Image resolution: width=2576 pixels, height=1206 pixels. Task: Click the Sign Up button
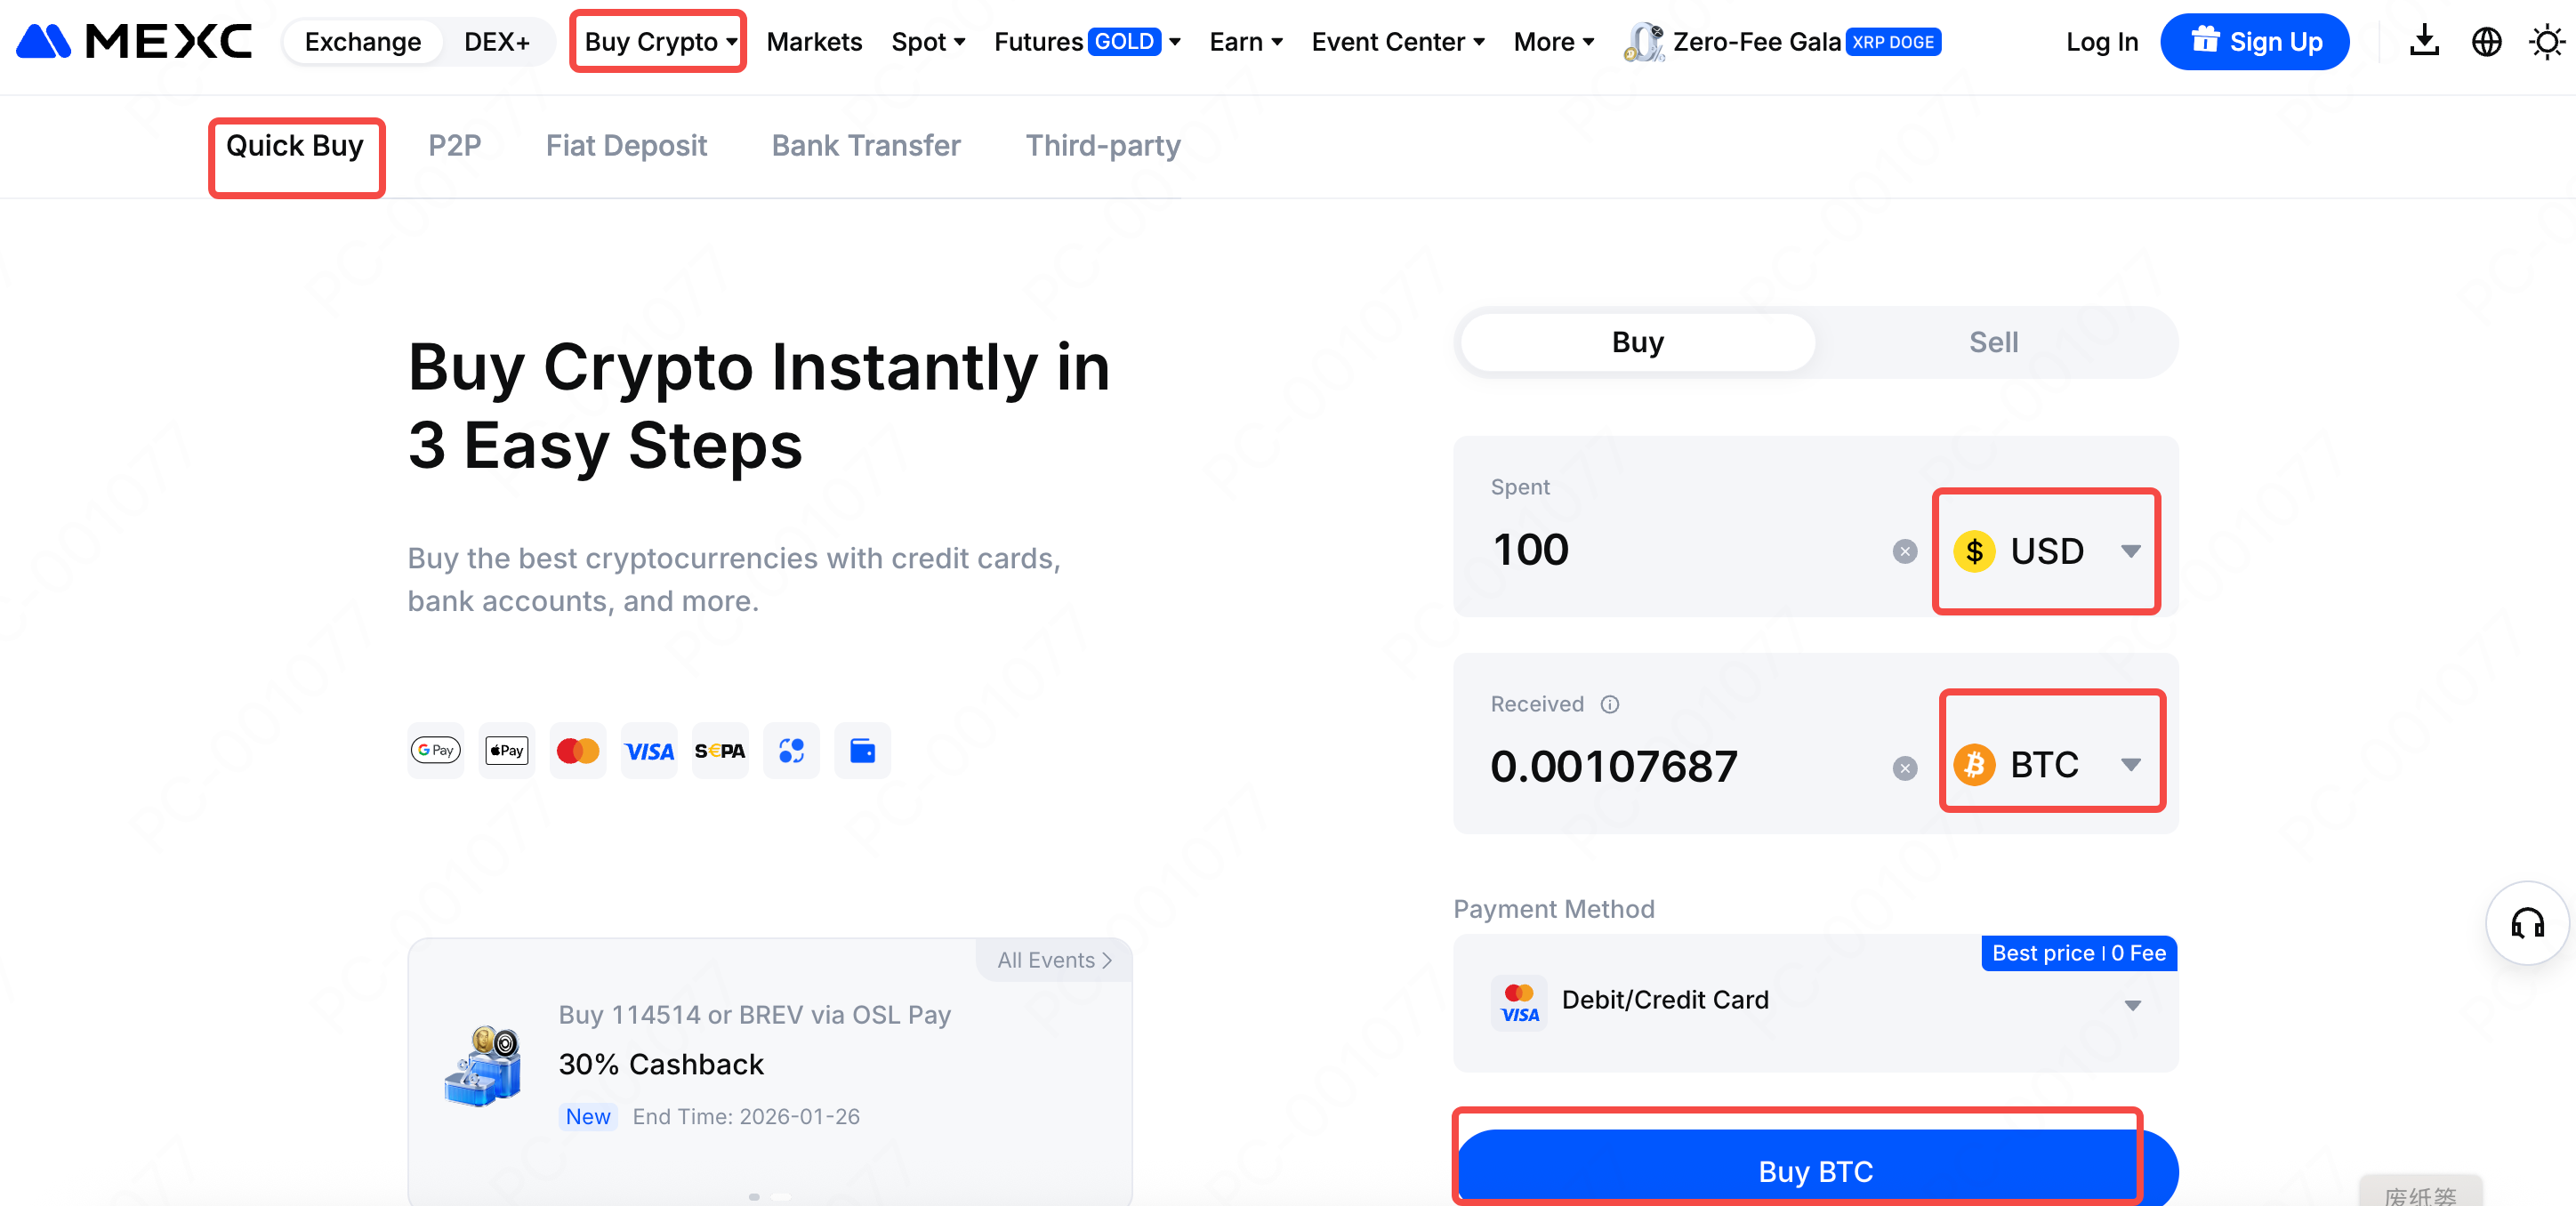coord(2254,42)
